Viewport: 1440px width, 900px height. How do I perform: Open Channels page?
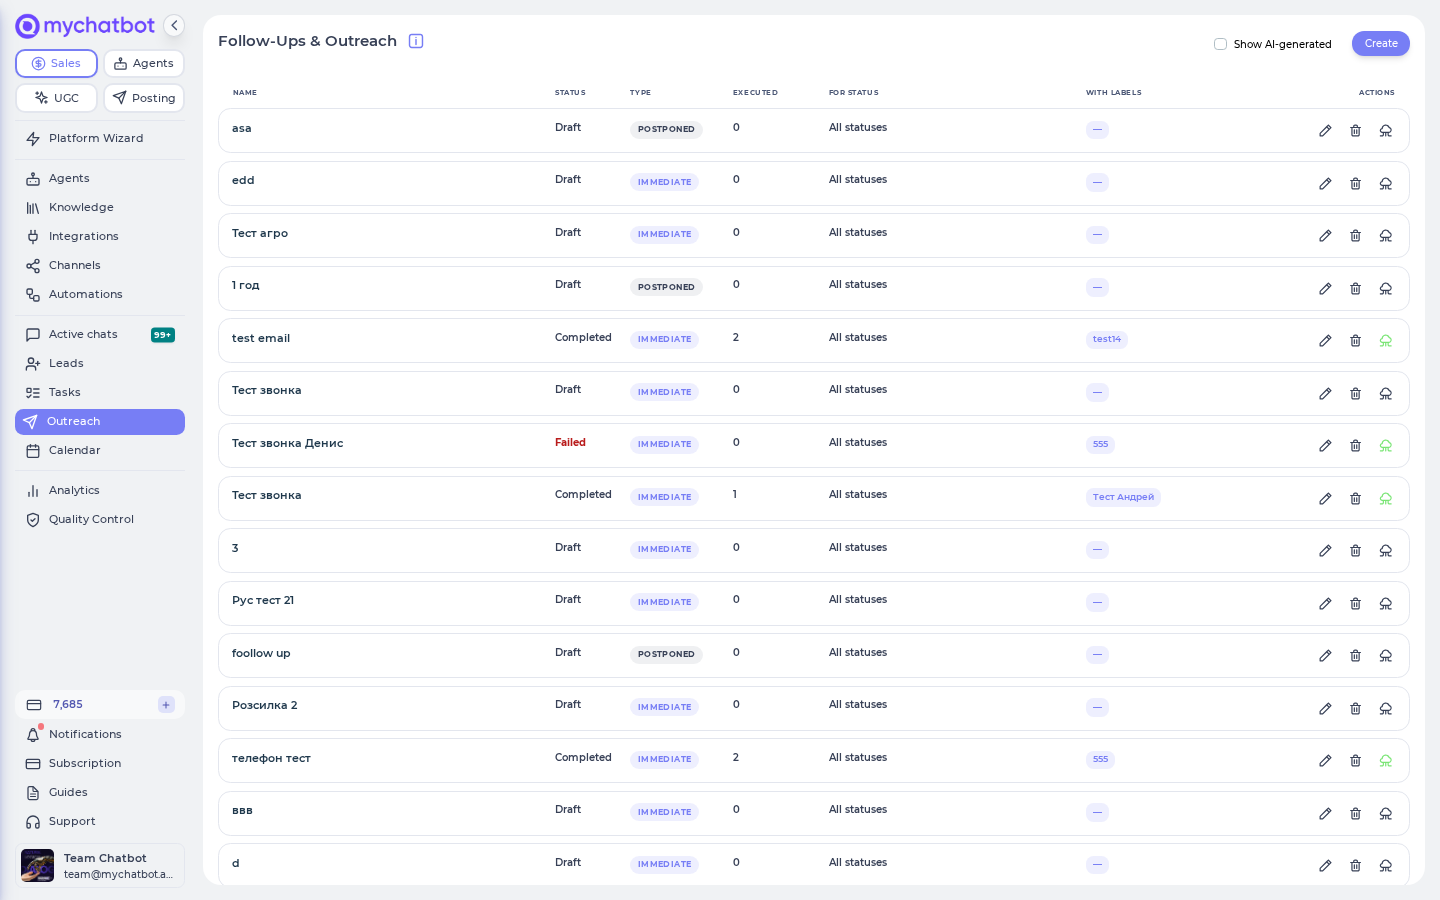[100, 266]
